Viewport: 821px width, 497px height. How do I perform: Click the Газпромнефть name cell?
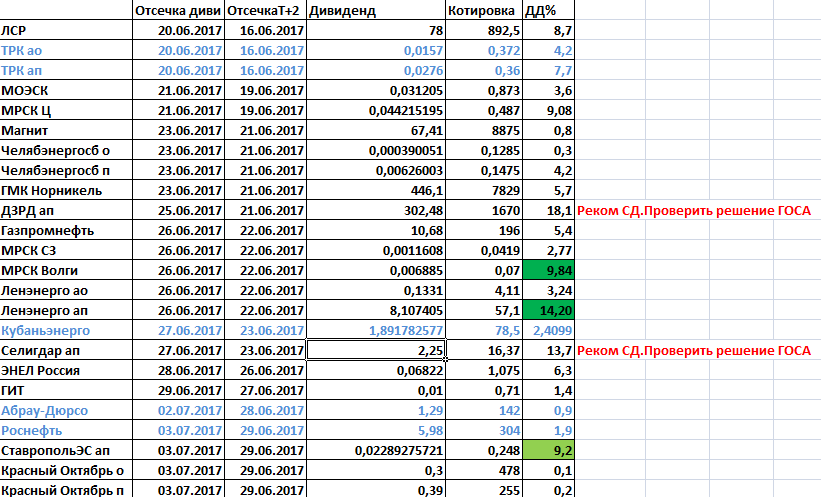point(66,230)
